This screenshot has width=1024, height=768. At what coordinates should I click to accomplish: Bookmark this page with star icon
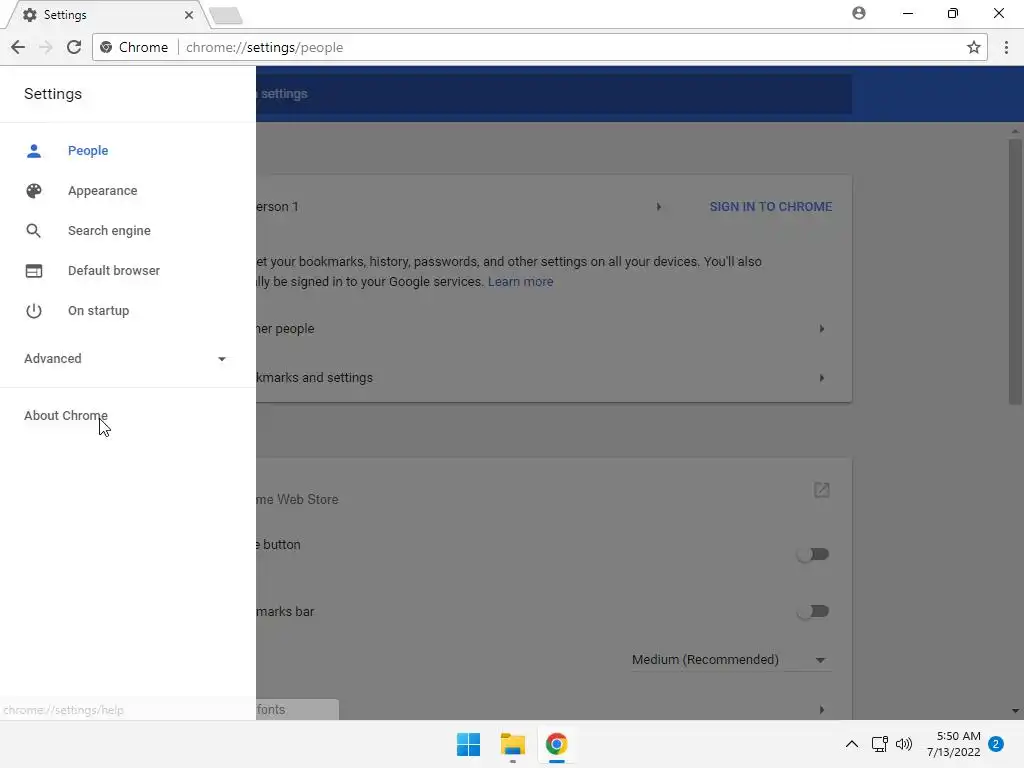[974, 47]
